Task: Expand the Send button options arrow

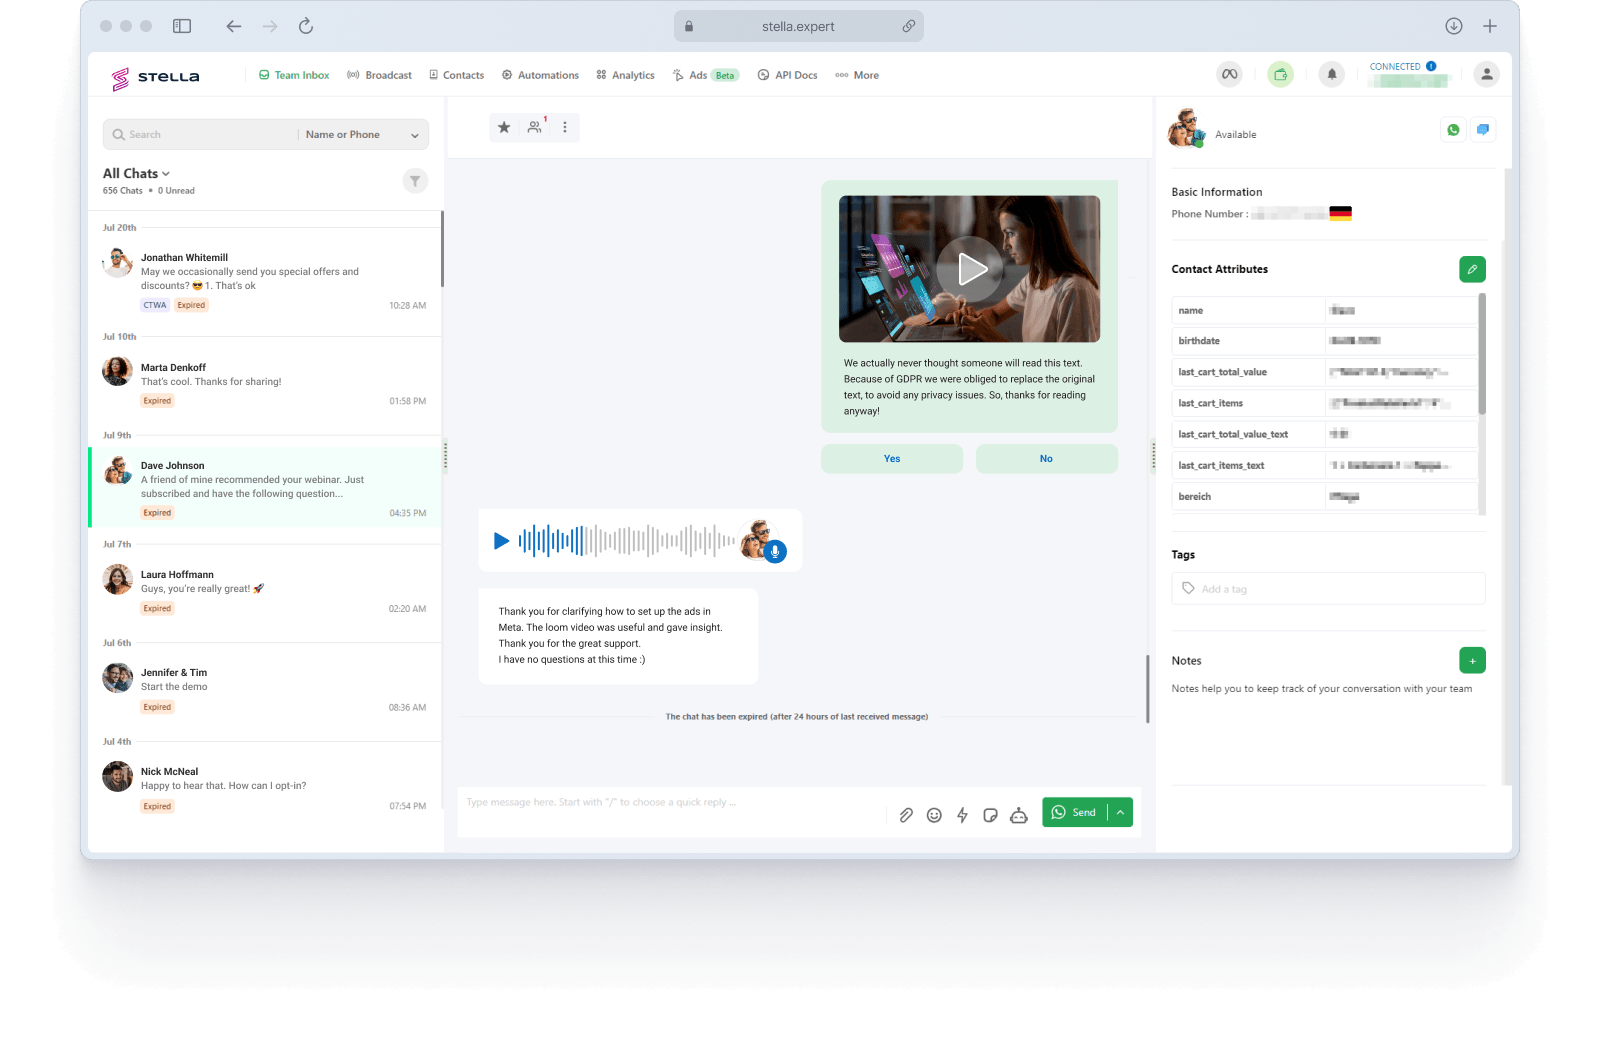Action: (x=1121, y=812)
